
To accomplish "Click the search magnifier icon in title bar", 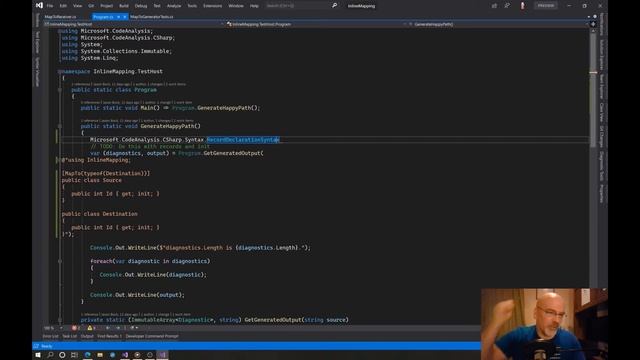I will [x=334, y=6].
